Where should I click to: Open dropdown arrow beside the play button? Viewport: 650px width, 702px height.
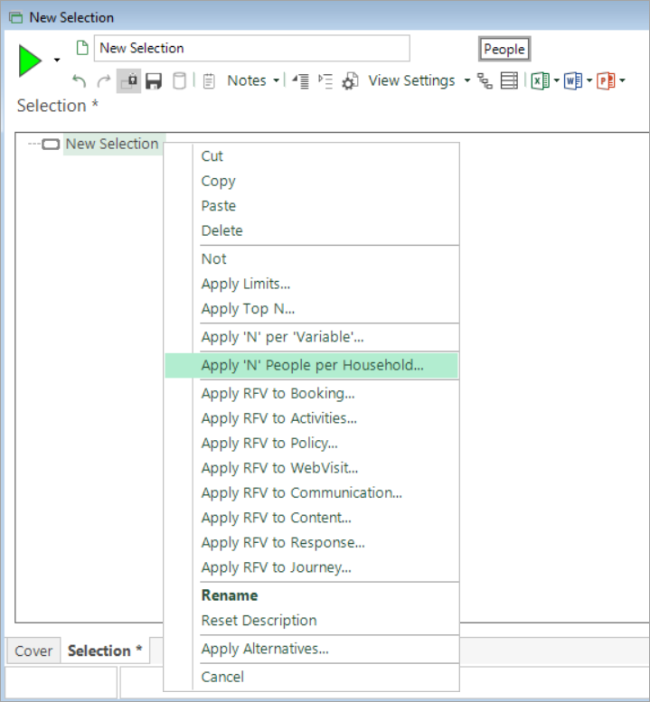[x=57, y=60]
